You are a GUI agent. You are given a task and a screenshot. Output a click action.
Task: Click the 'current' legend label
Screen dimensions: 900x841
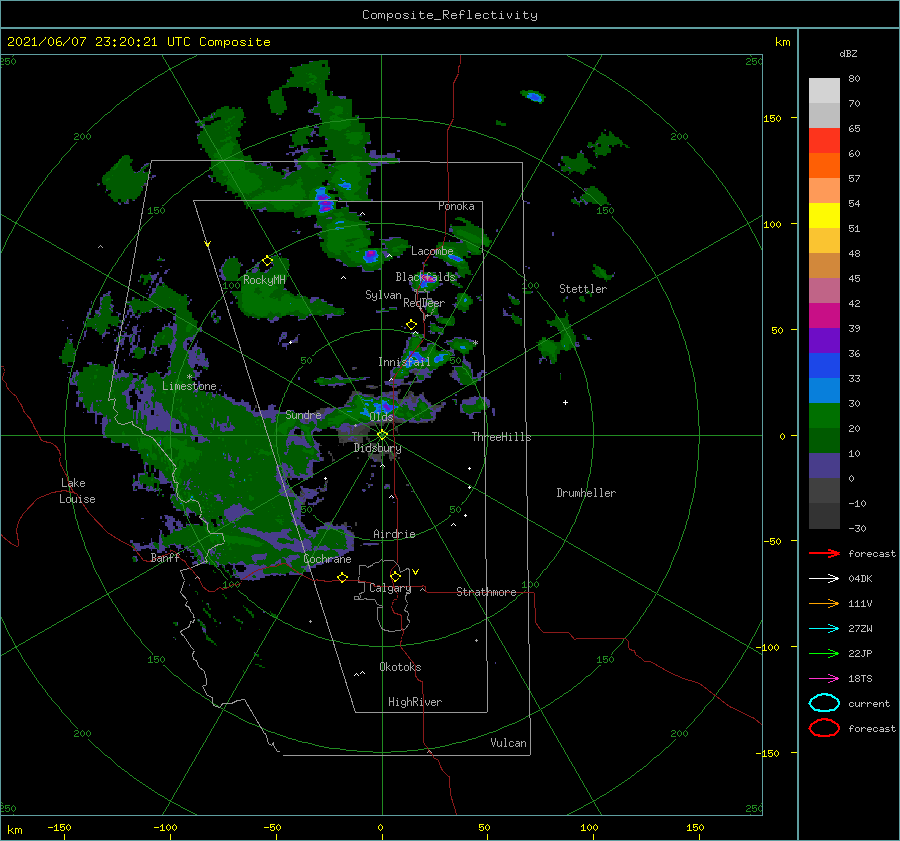click(868, 704)
